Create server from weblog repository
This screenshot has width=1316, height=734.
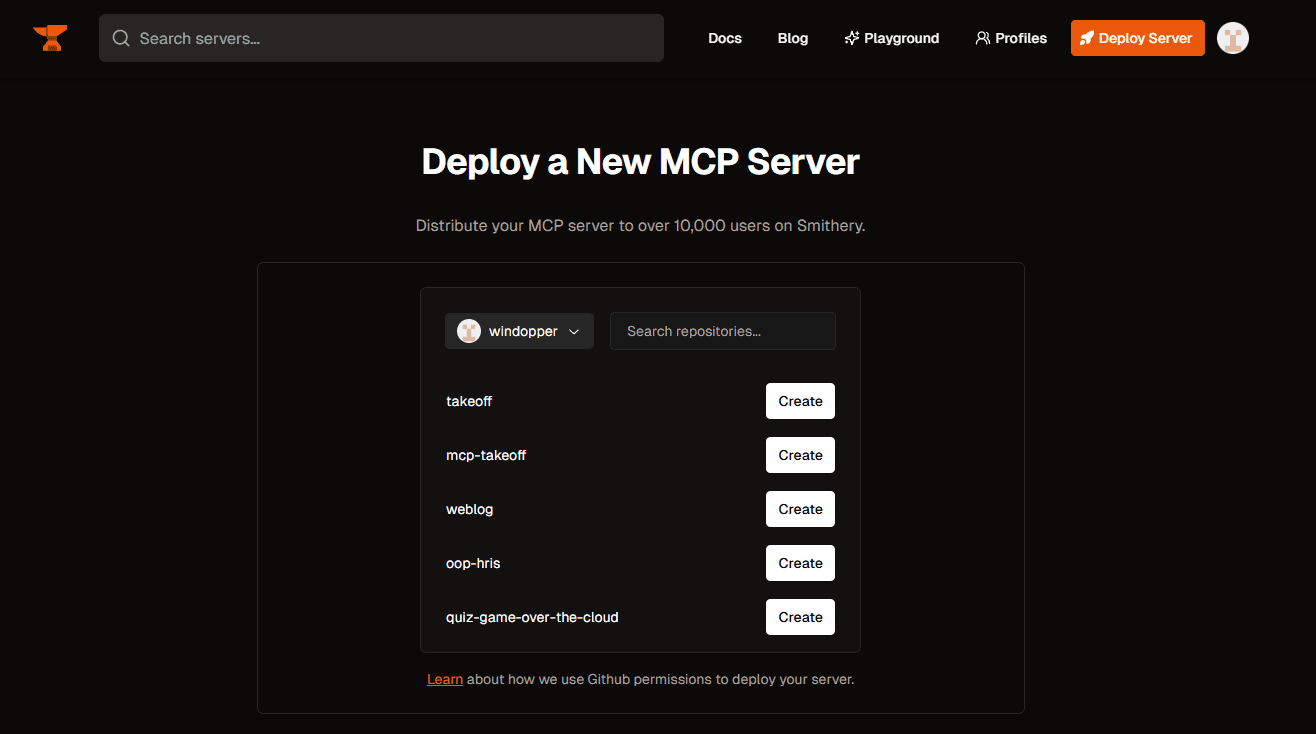point(800,509)
